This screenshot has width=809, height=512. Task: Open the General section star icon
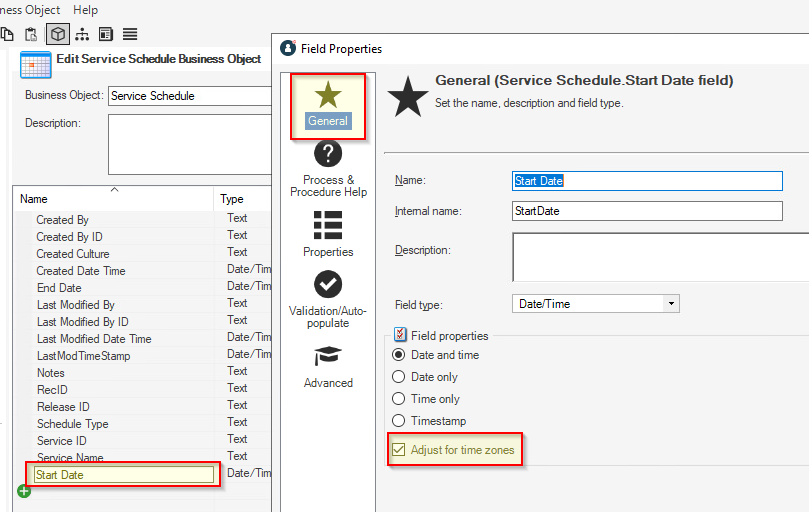tap(328, 97)
